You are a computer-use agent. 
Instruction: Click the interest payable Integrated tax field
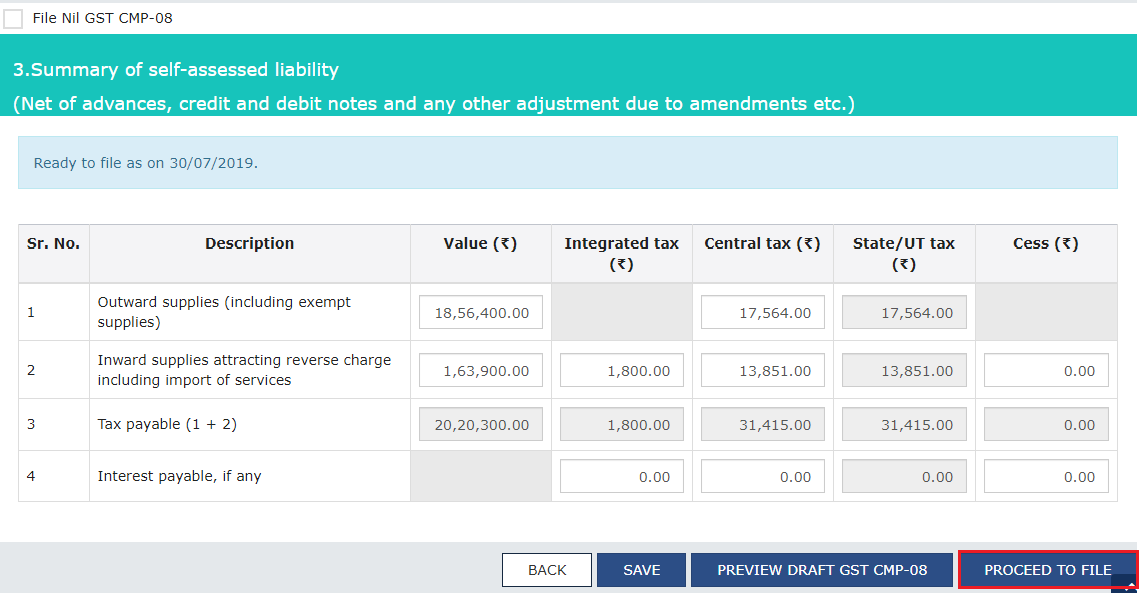tap(621, 475)
